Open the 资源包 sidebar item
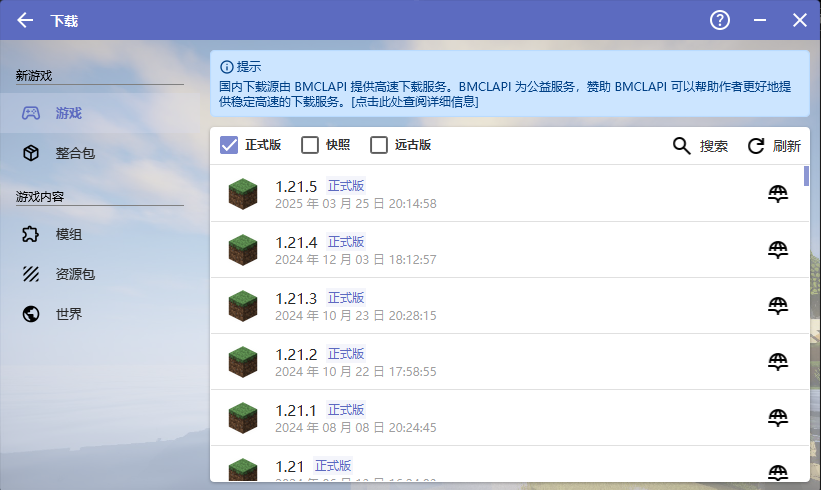The image size is (821, 490). tap(100, 274)
